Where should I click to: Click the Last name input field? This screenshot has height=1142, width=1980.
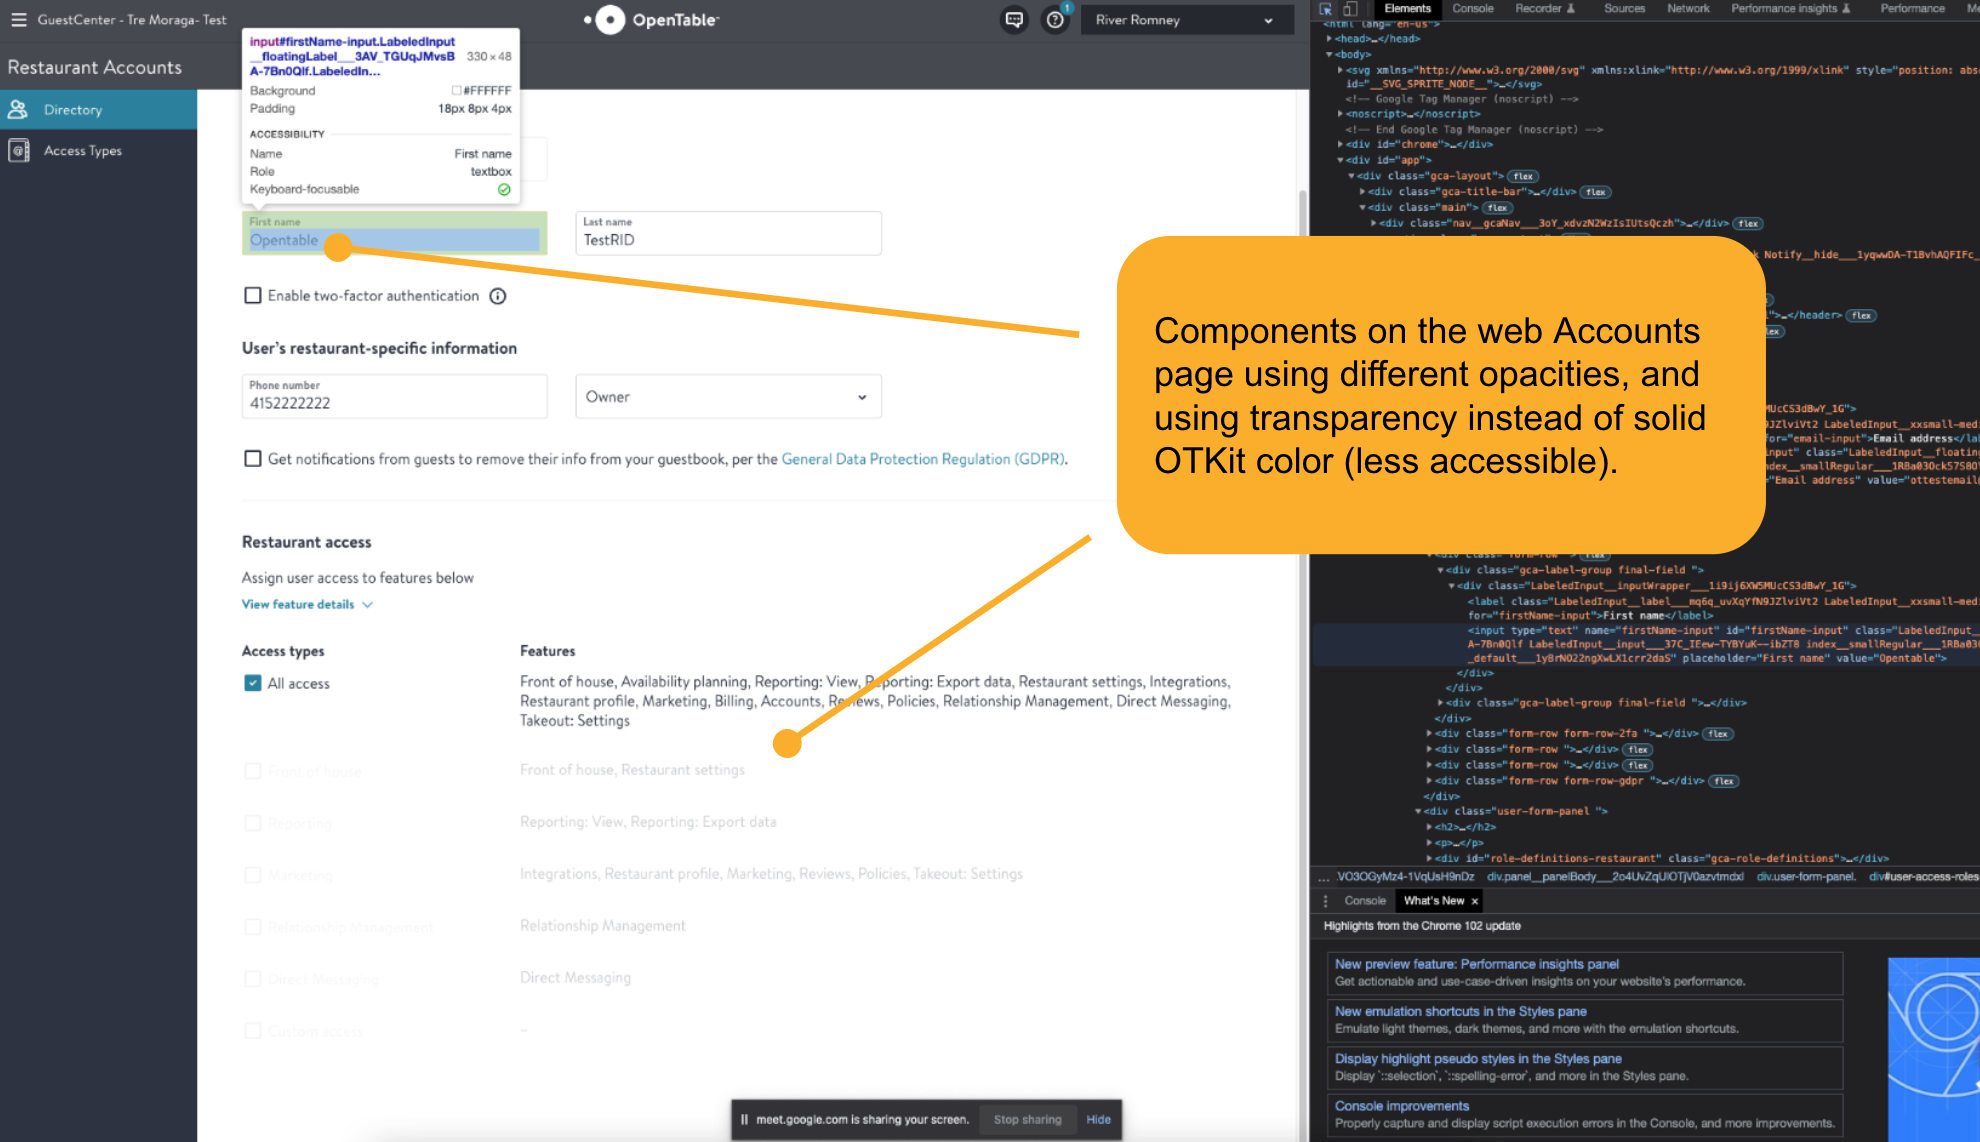(x=728, y=240)
